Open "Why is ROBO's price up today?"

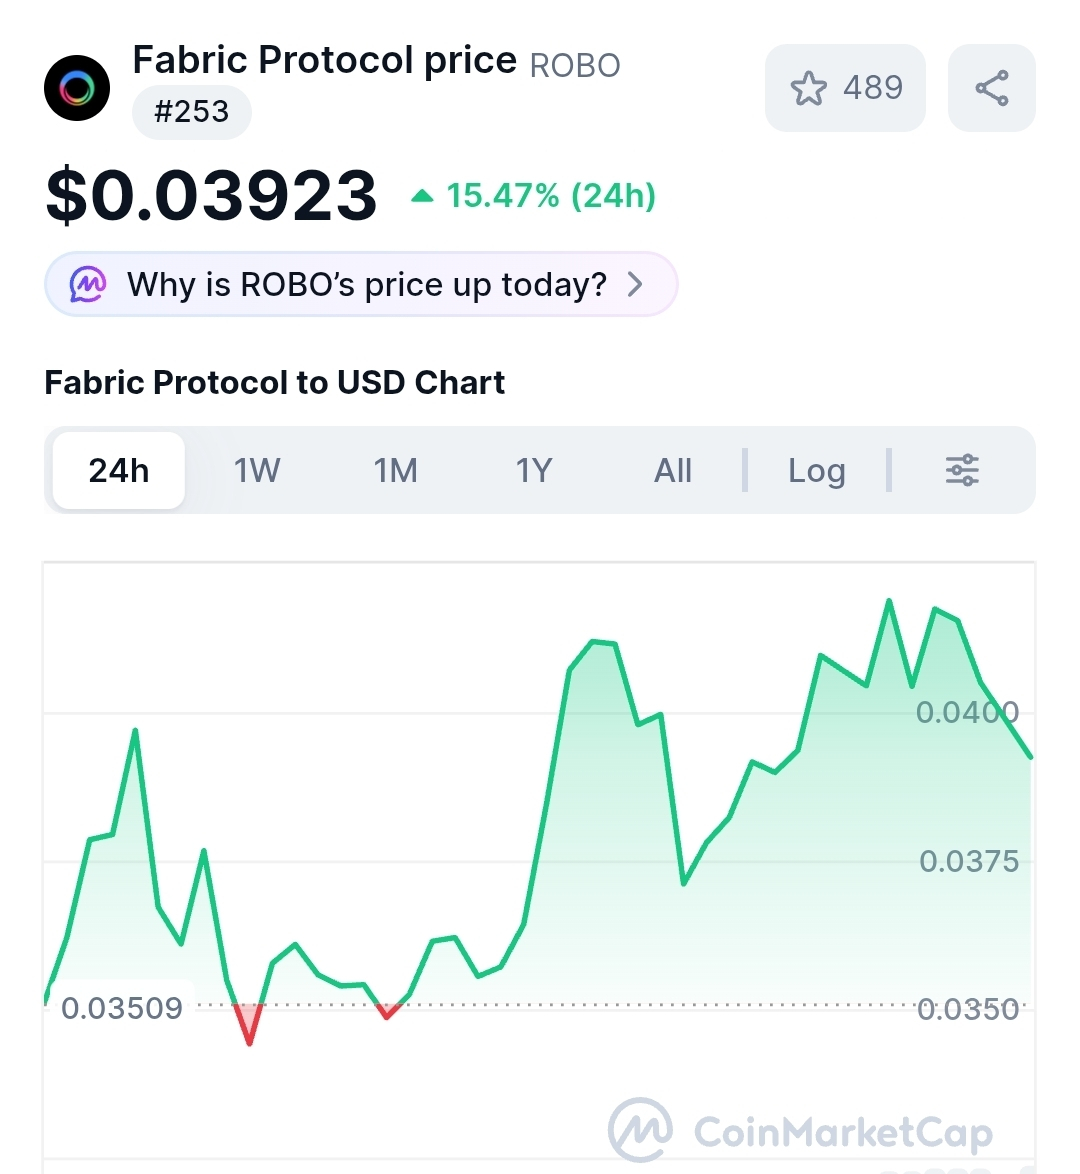[366, 285]
